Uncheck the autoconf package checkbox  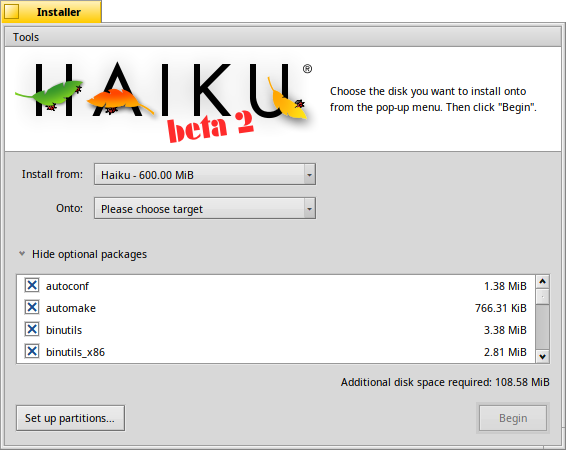pos(32,285)
